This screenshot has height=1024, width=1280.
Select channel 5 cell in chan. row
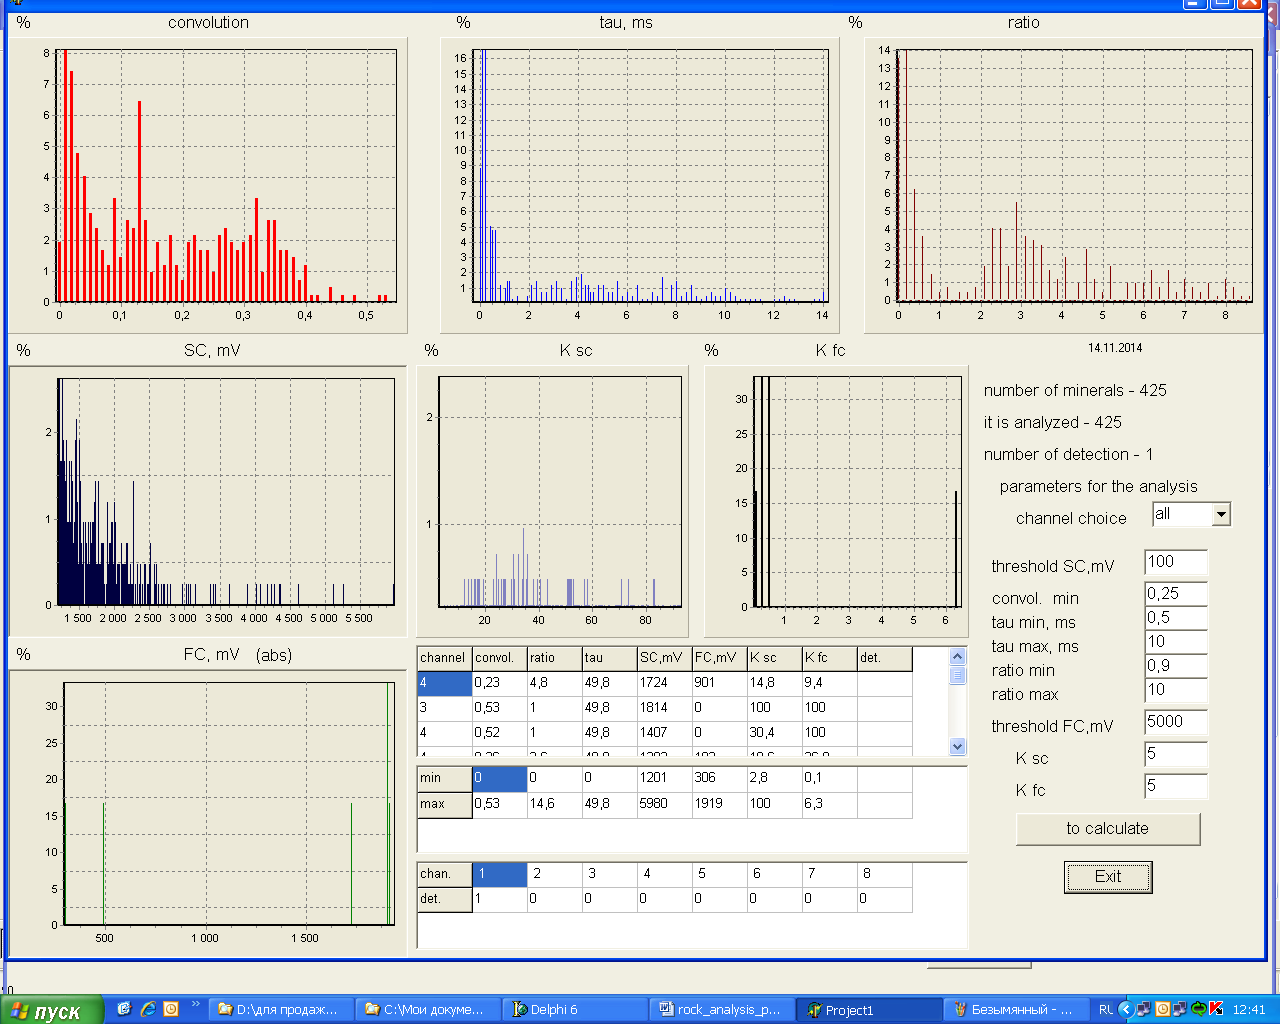click(720, 874)
